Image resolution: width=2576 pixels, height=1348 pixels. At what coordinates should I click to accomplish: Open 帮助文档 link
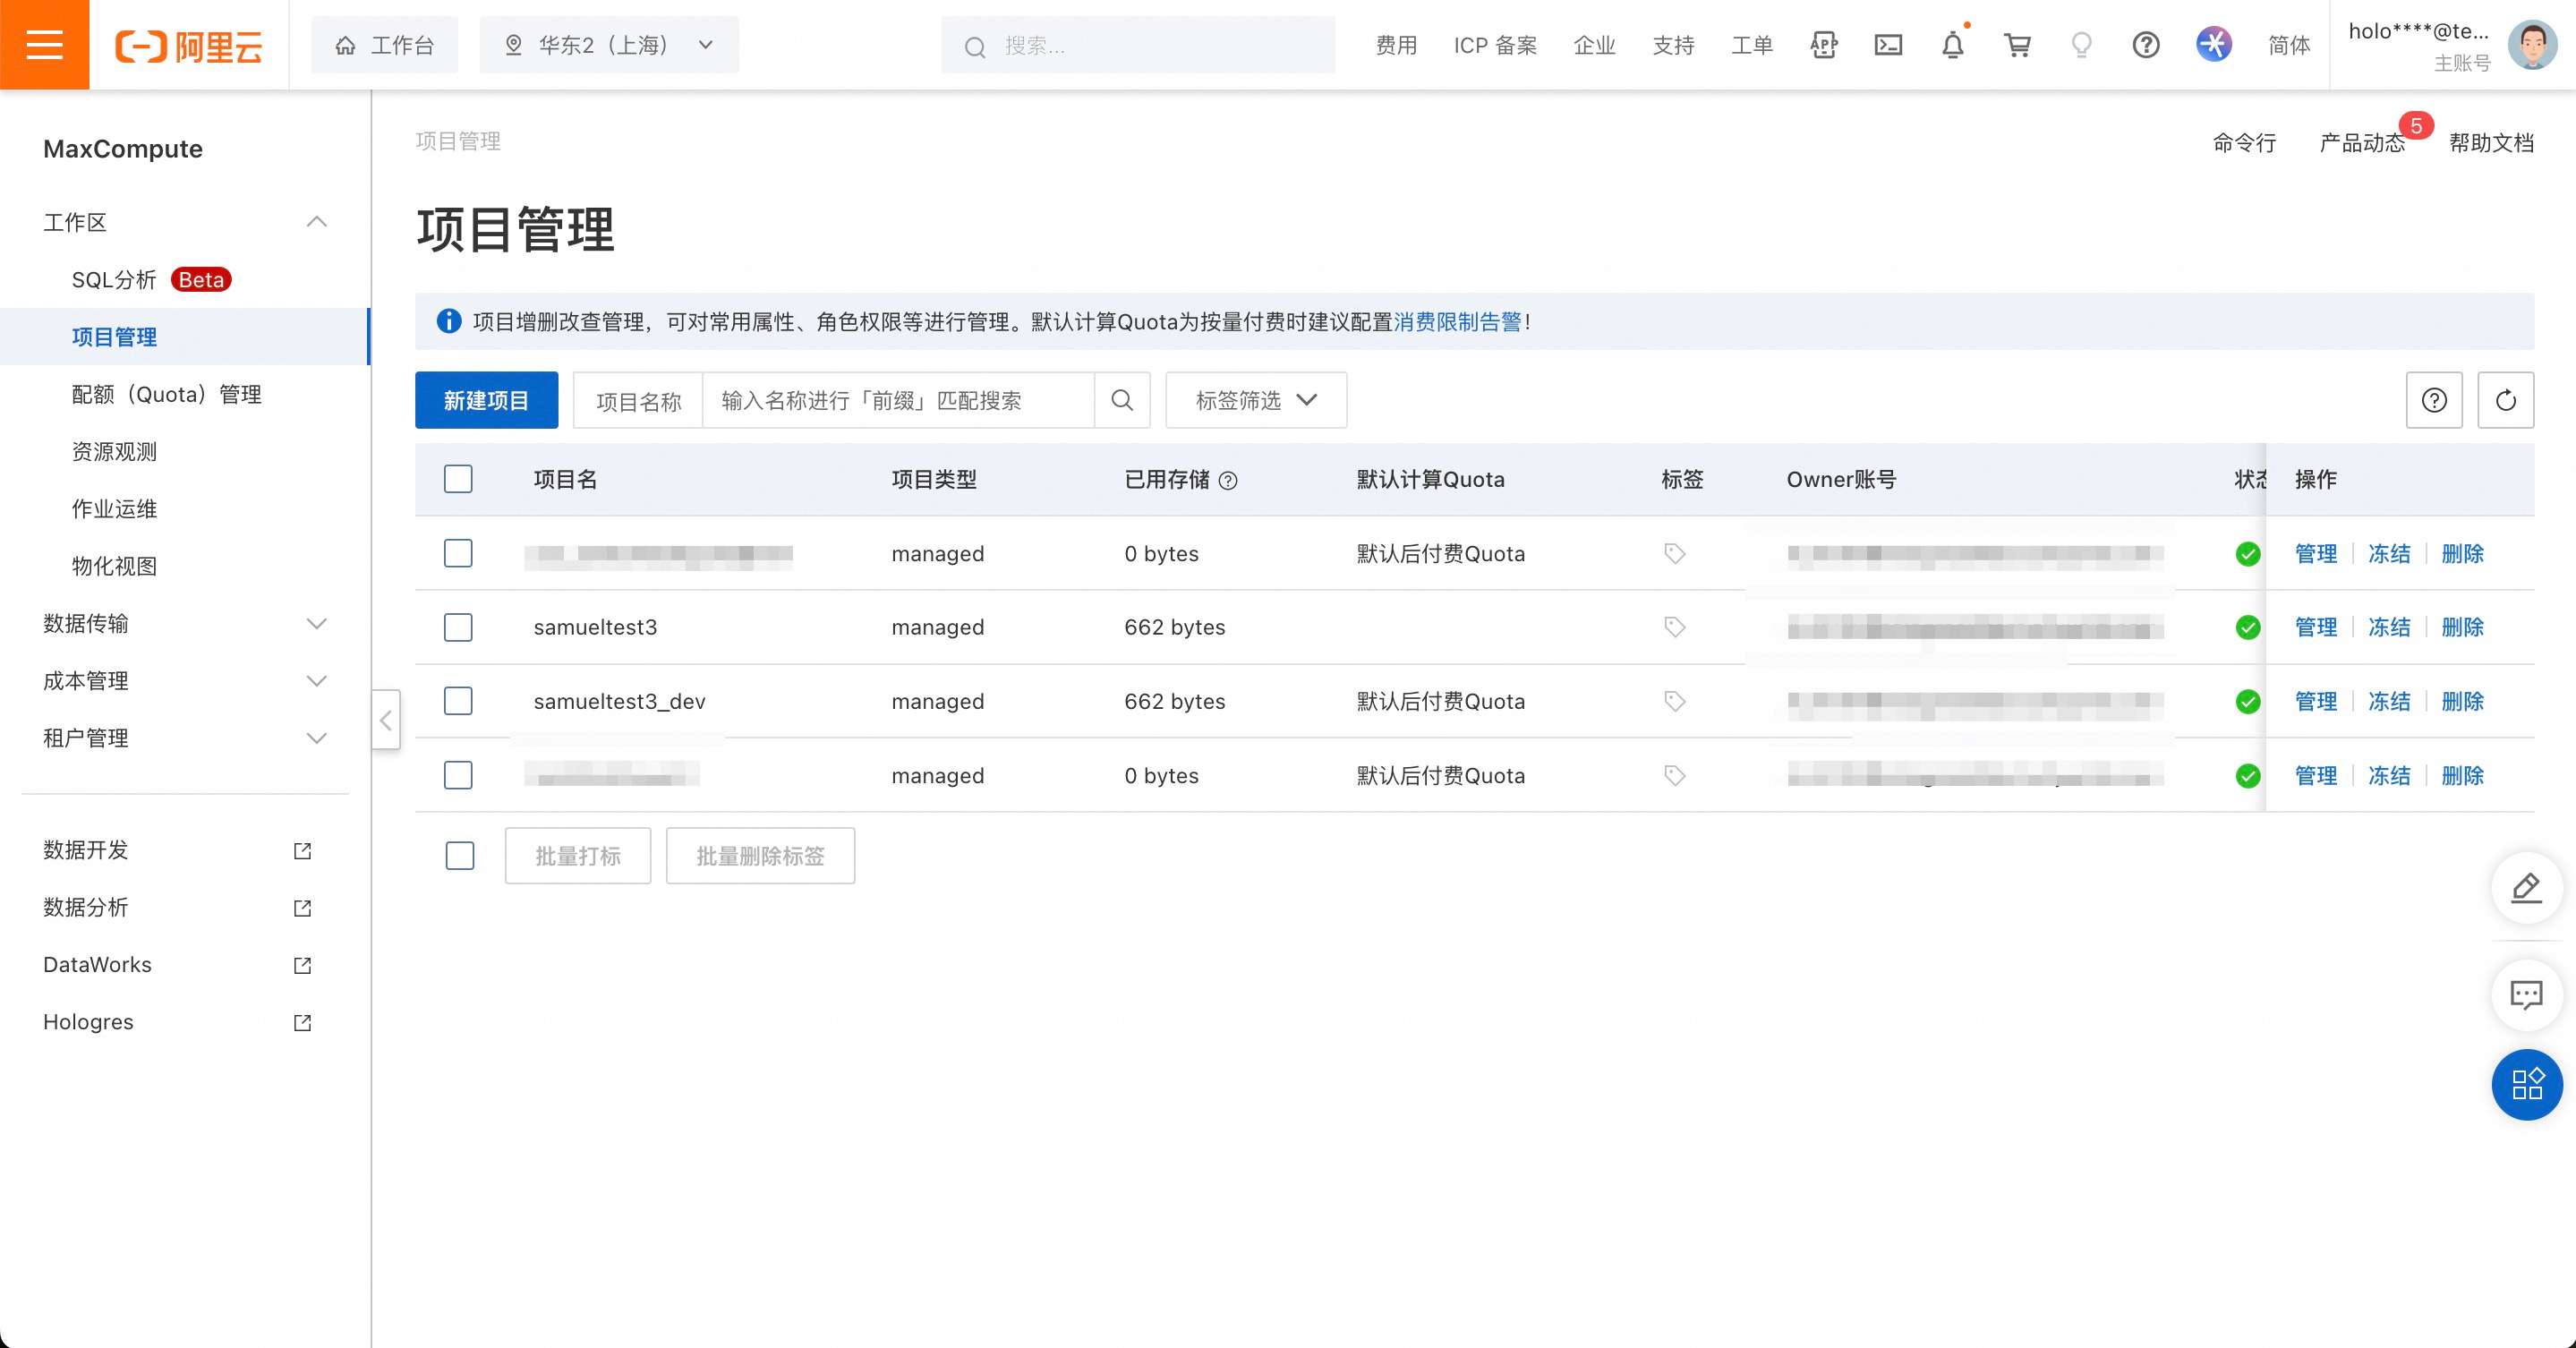pyautogui.click(x=2491, y=142)
